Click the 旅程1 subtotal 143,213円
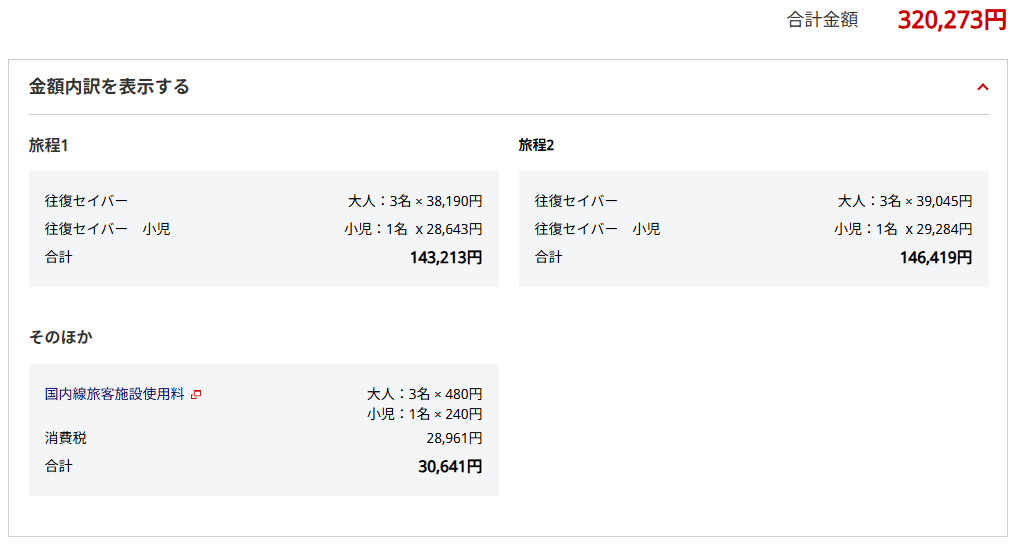1020x544 pixels. tap(445, 258)
